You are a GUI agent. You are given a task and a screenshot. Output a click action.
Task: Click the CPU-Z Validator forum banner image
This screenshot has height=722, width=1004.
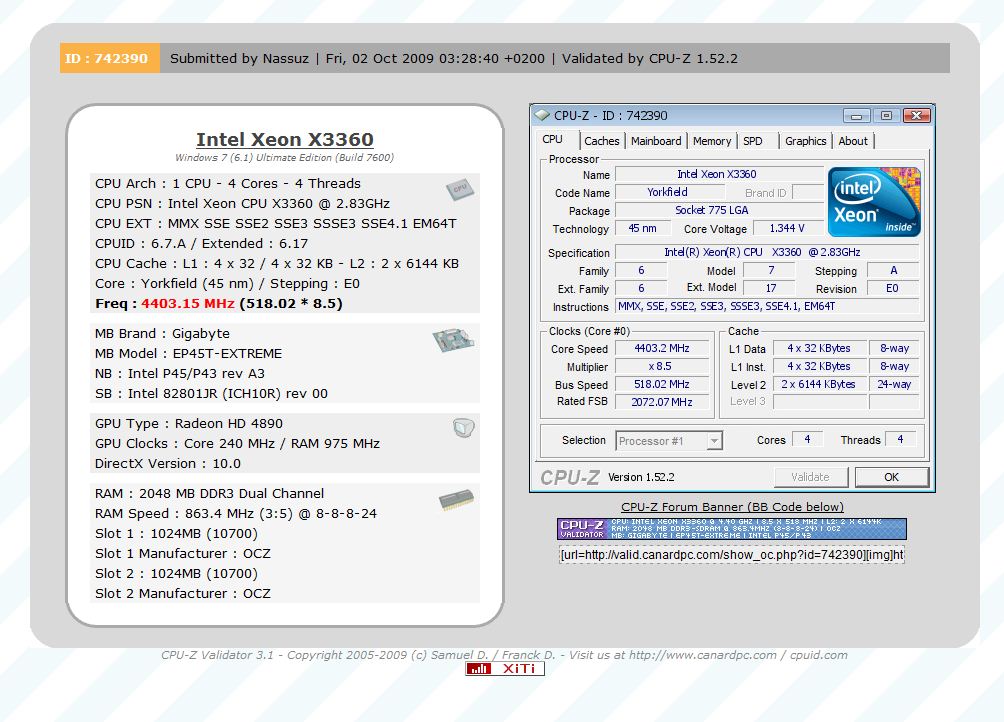coord(732,529)
